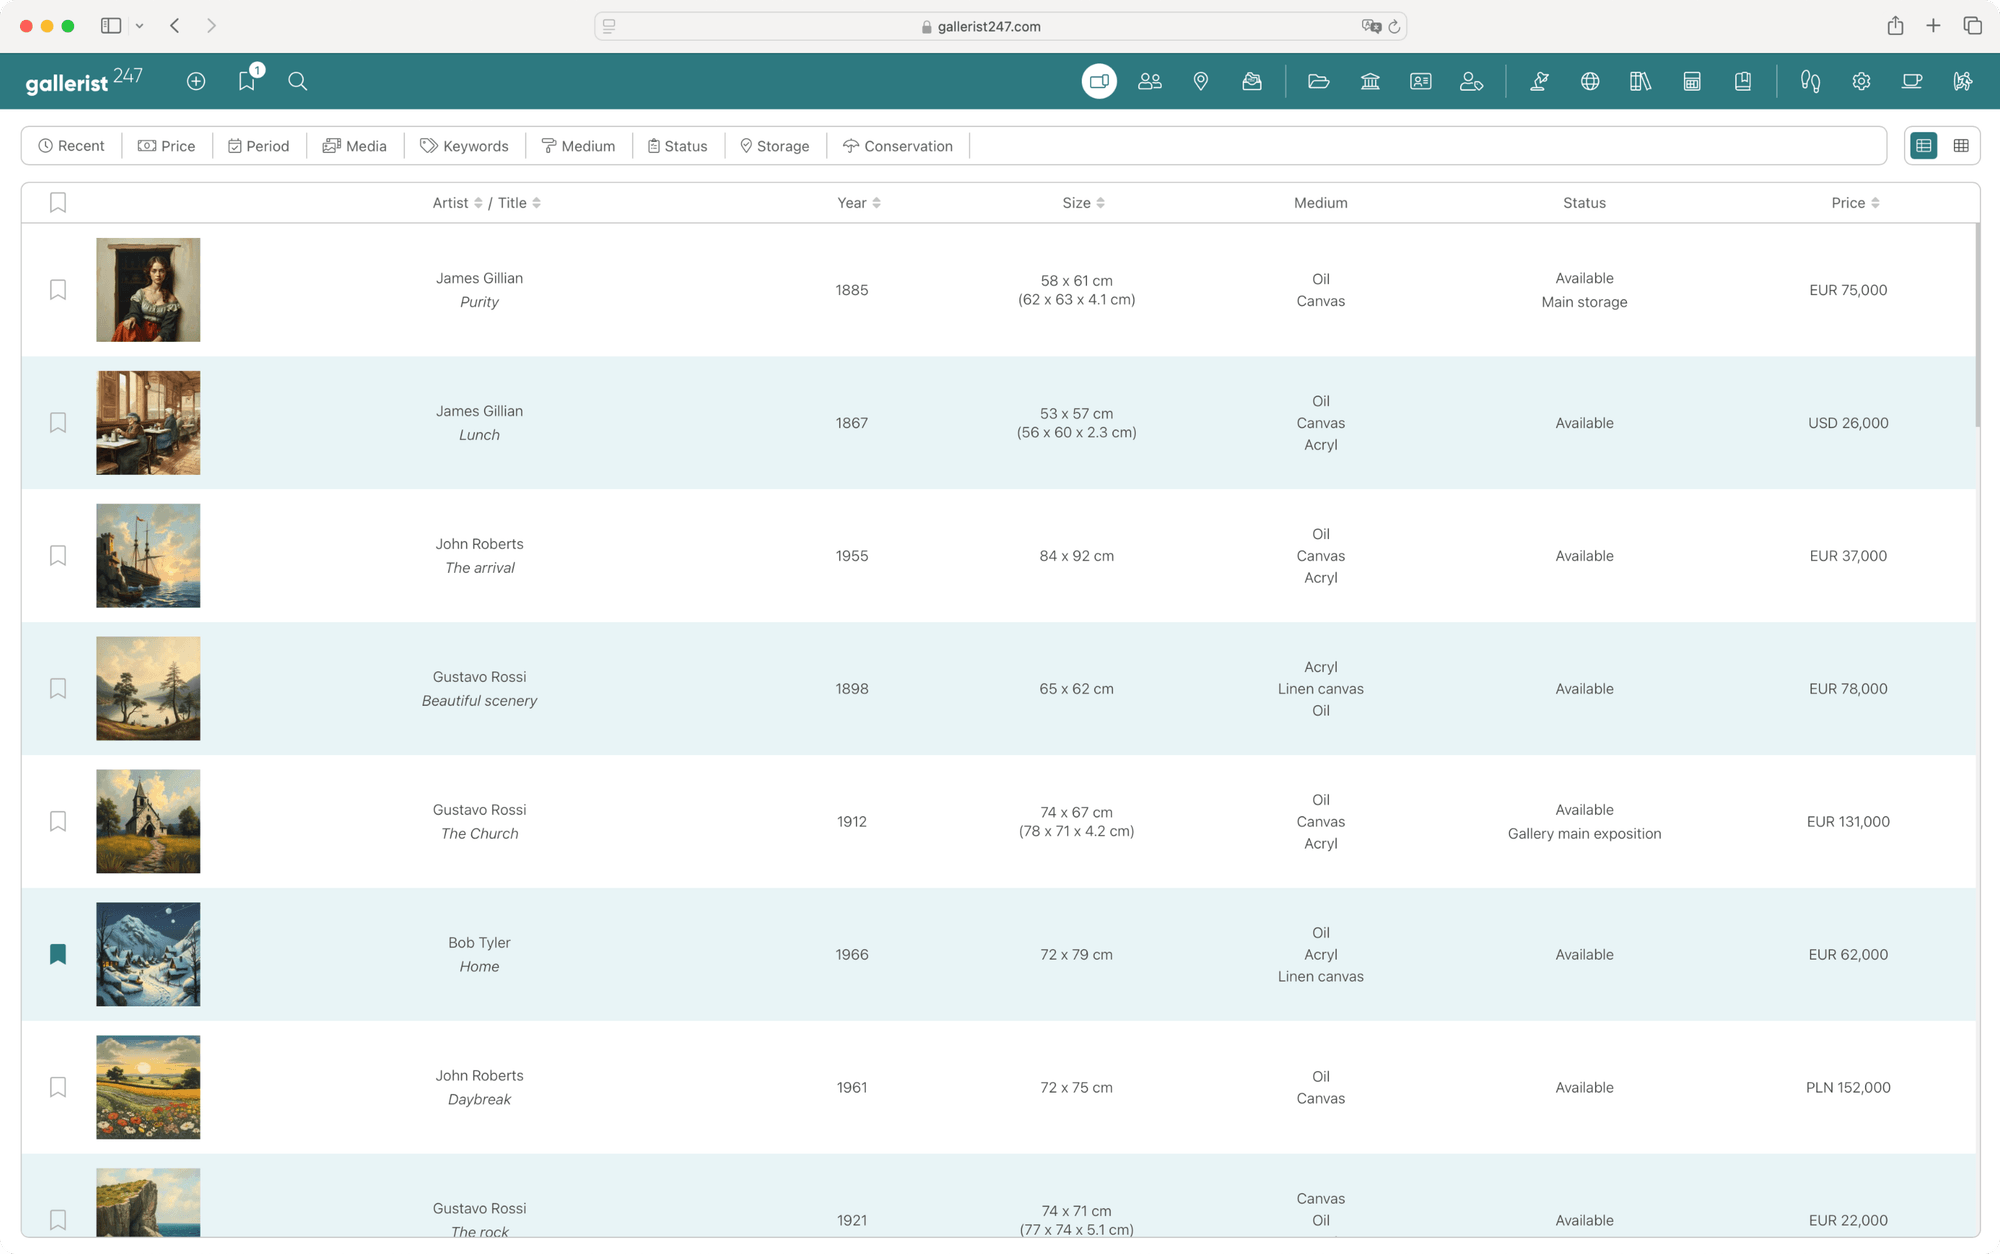Switch to grid view layout
The image size is (2000, 1254).
pos(1961,146)
